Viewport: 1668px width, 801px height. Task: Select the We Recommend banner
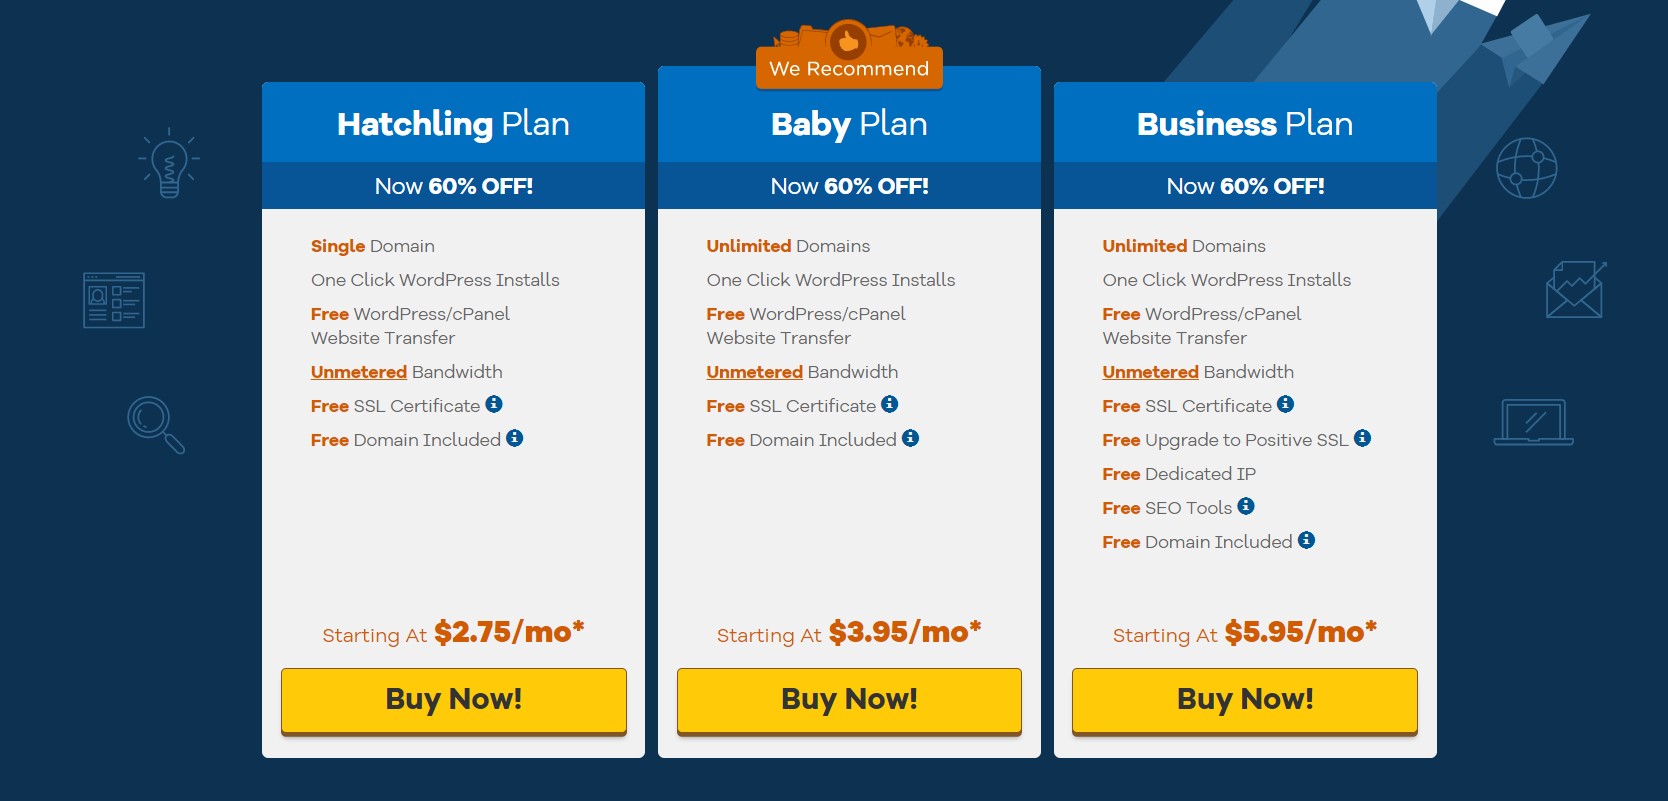(848, 68)
